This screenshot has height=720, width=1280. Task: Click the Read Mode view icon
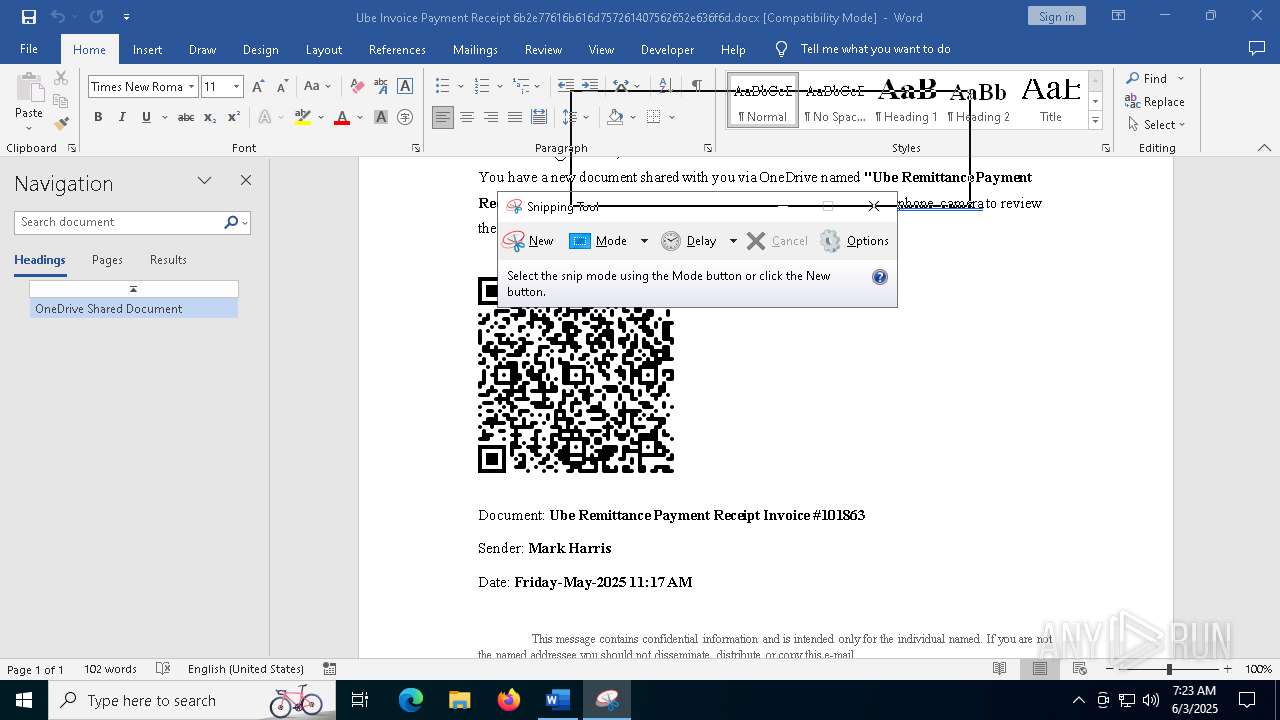pos(1000,669)
